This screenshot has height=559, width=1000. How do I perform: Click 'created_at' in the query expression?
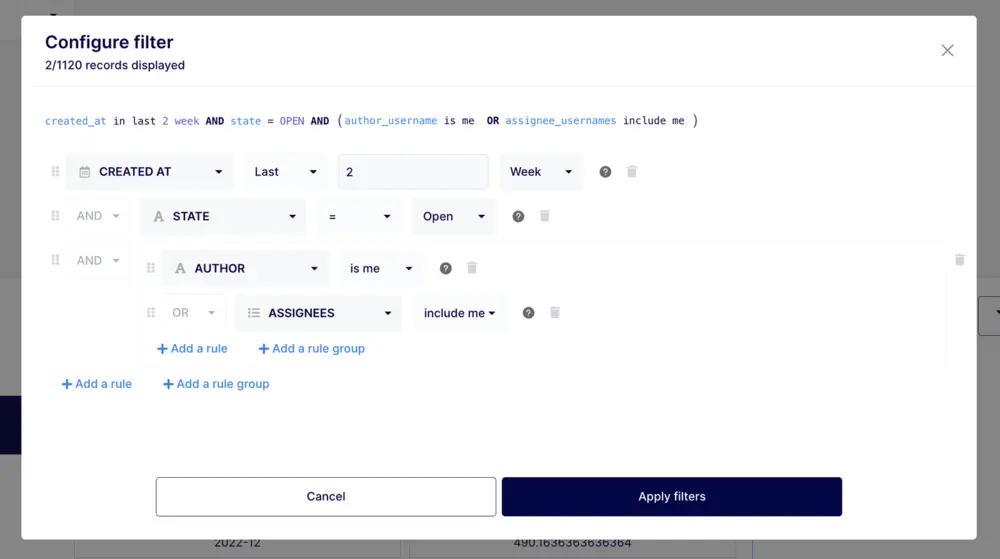click(75, 120)
